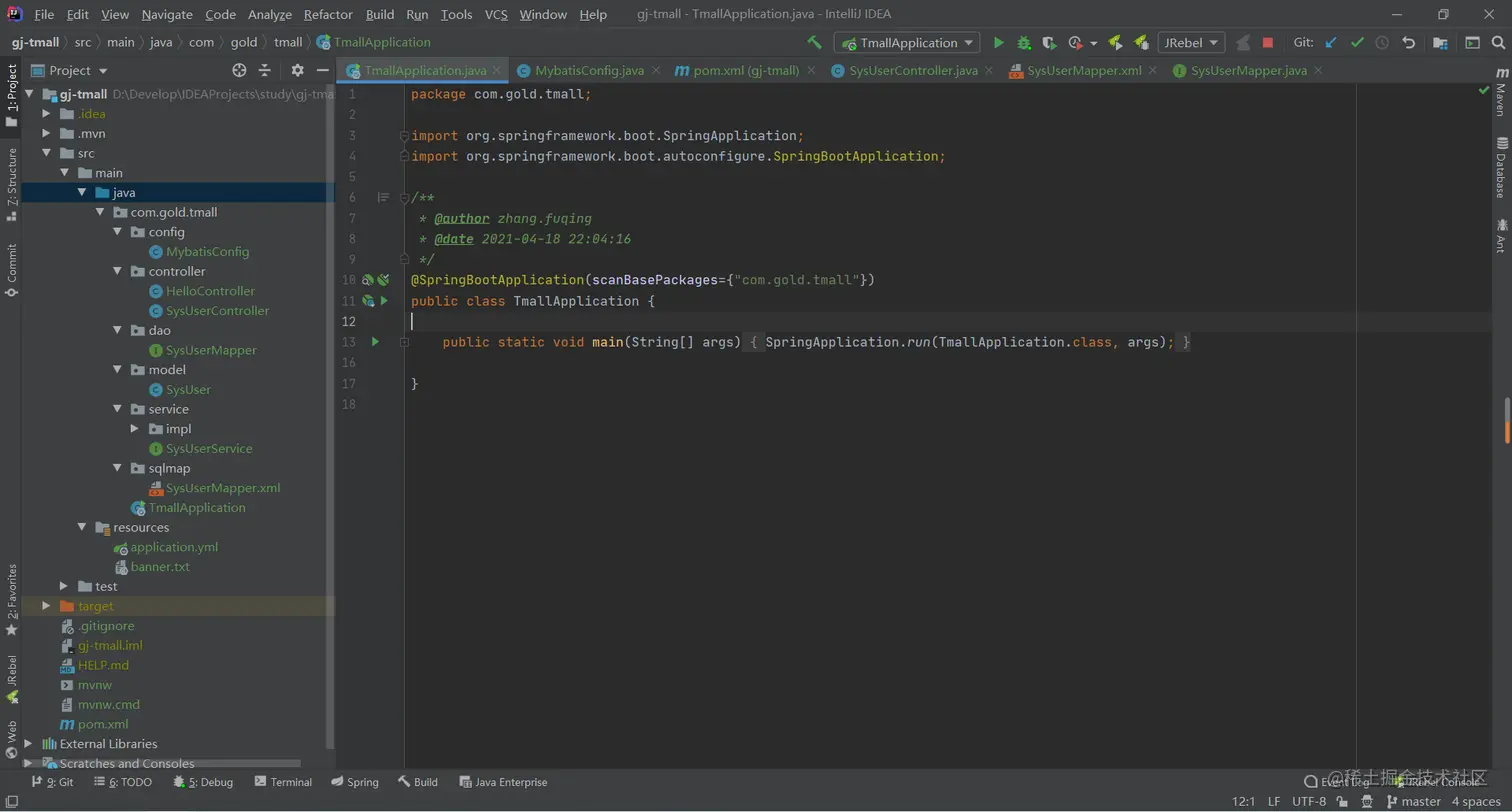Toggle JRebel tool window on left
Viewport: 1512px width, 812px height.
click(12, 680)
